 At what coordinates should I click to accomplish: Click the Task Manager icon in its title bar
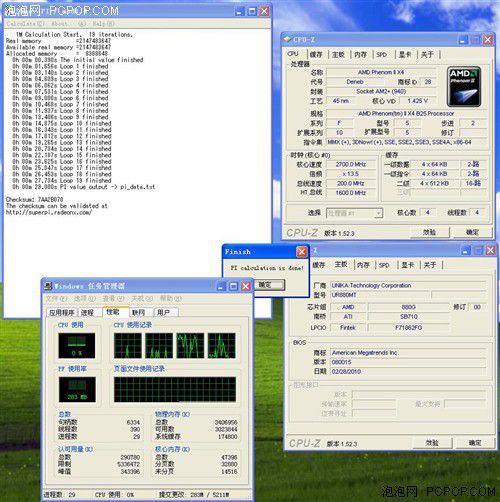click(x=48, y=286)
